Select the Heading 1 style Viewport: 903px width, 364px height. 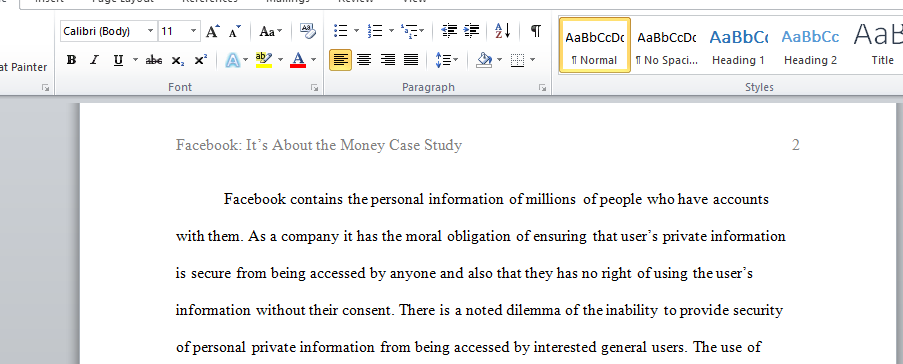pos(738,46)
